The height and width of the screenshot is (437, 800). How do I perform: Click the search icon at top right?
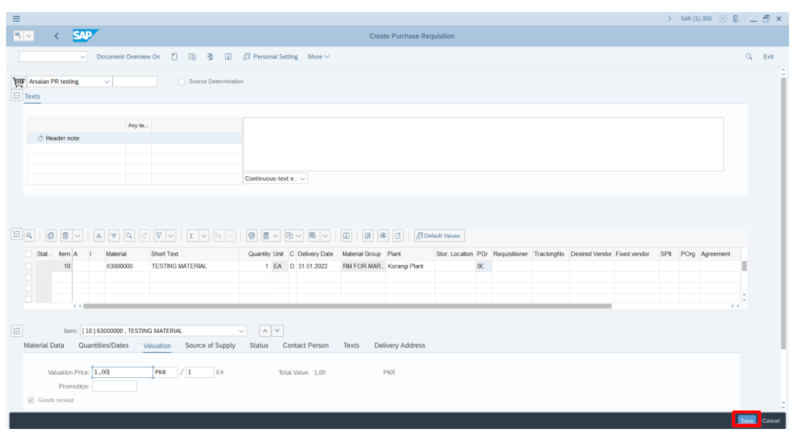pos(748,56)
